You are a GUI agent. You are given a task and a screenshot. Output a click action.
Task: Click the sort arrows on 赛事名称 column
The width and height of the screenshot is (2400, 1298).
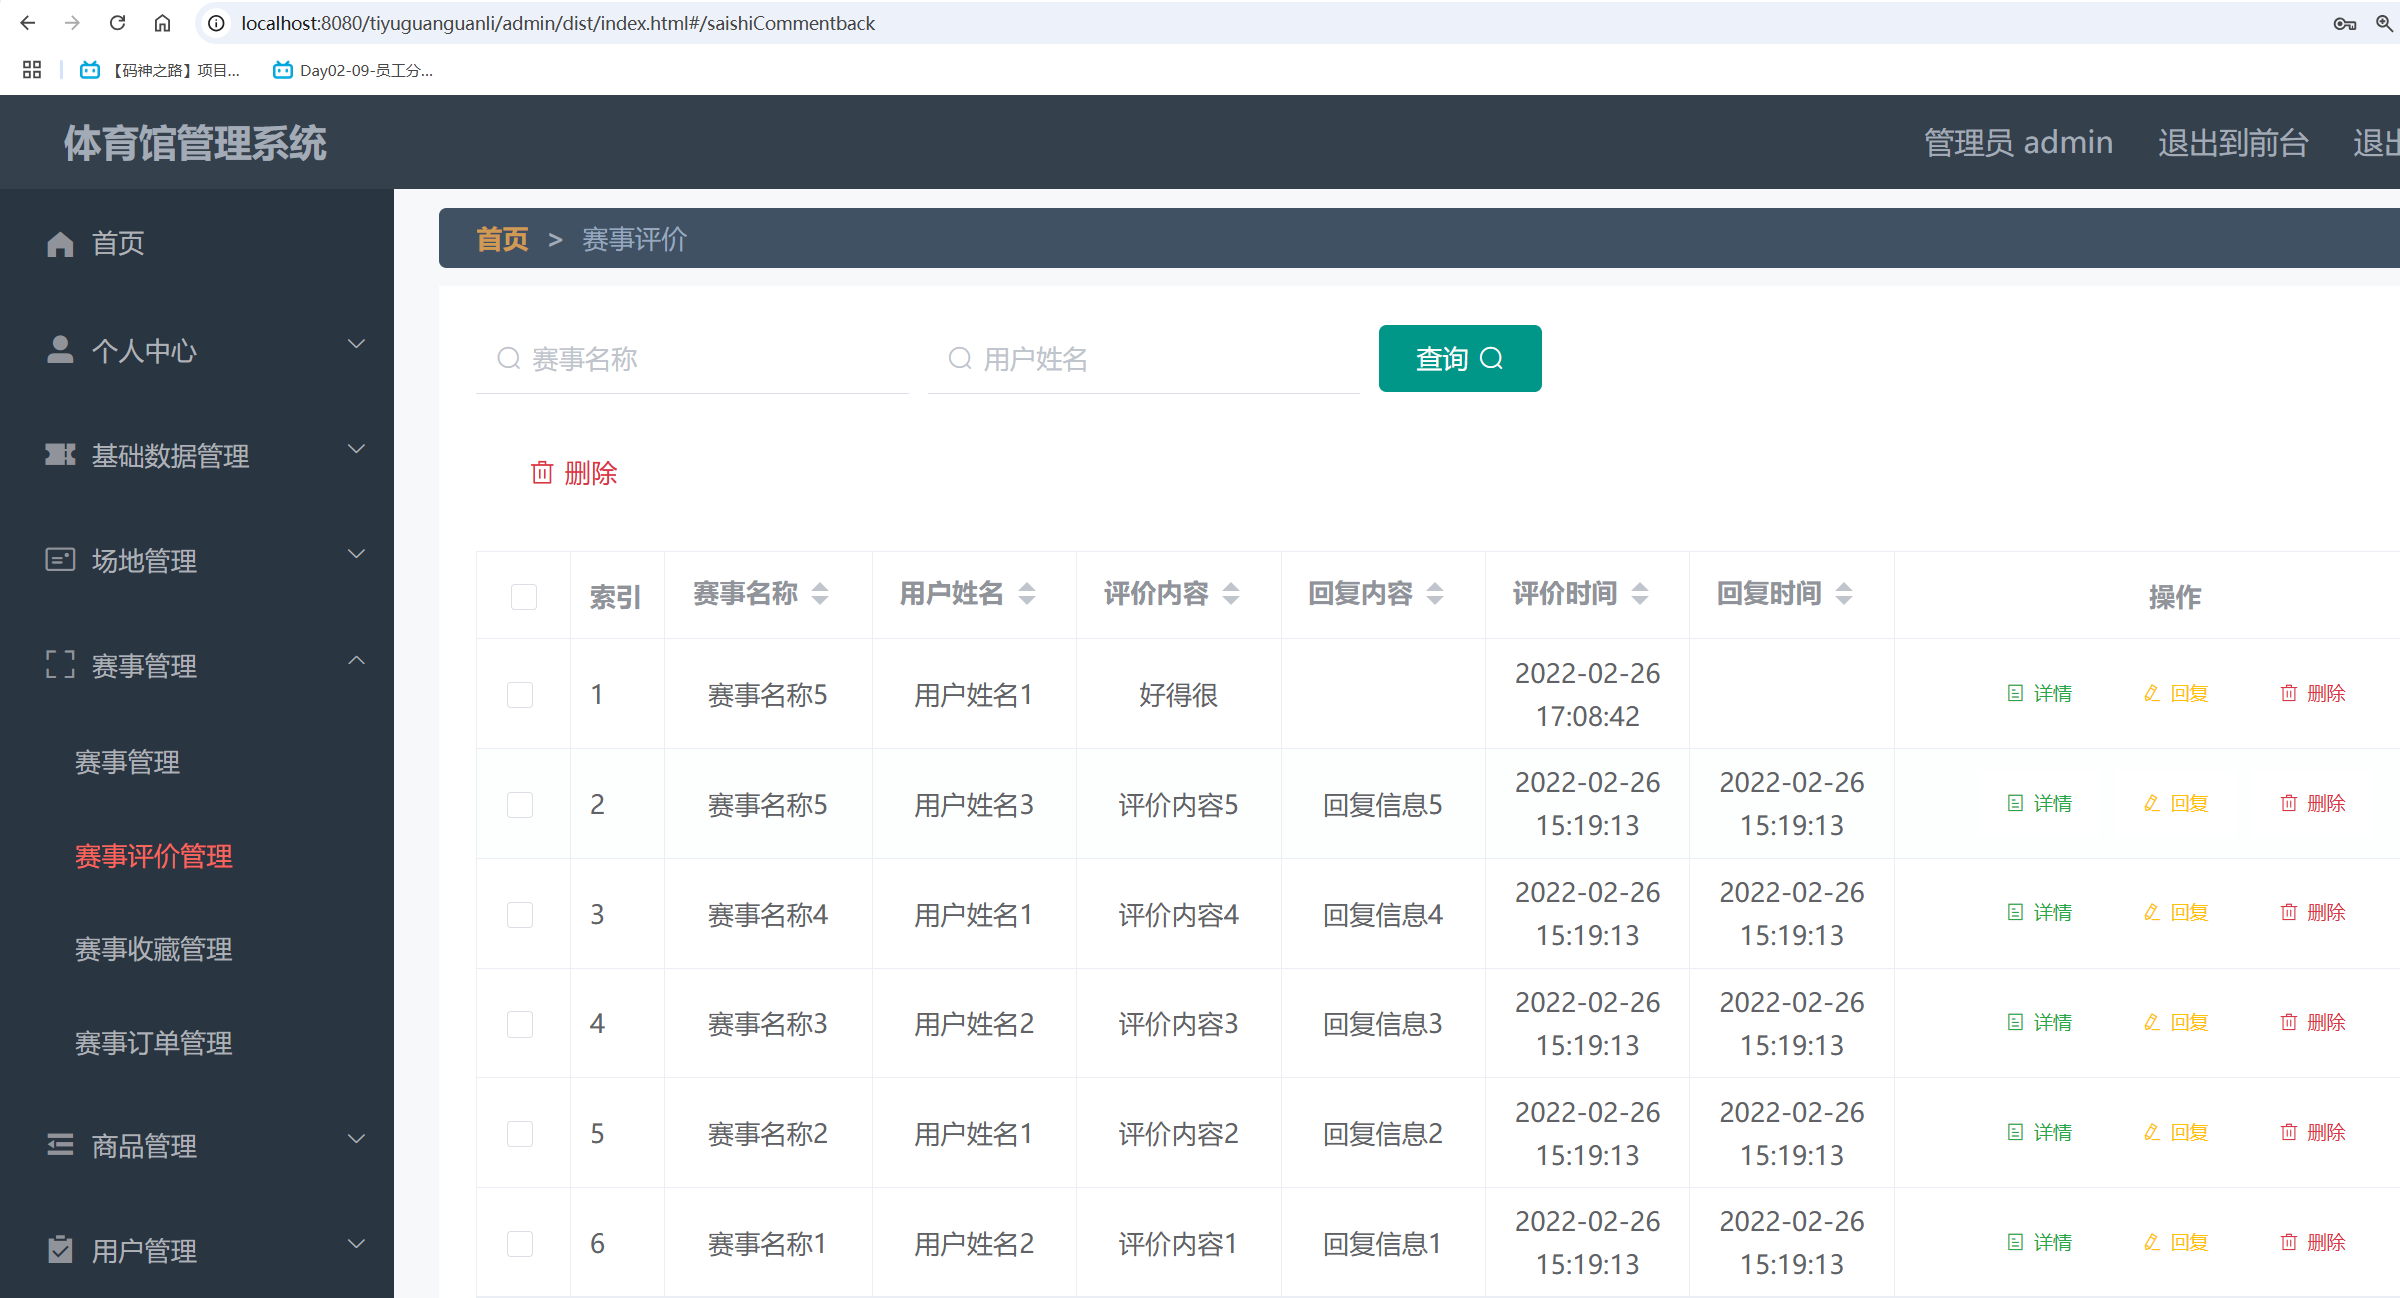820,594
